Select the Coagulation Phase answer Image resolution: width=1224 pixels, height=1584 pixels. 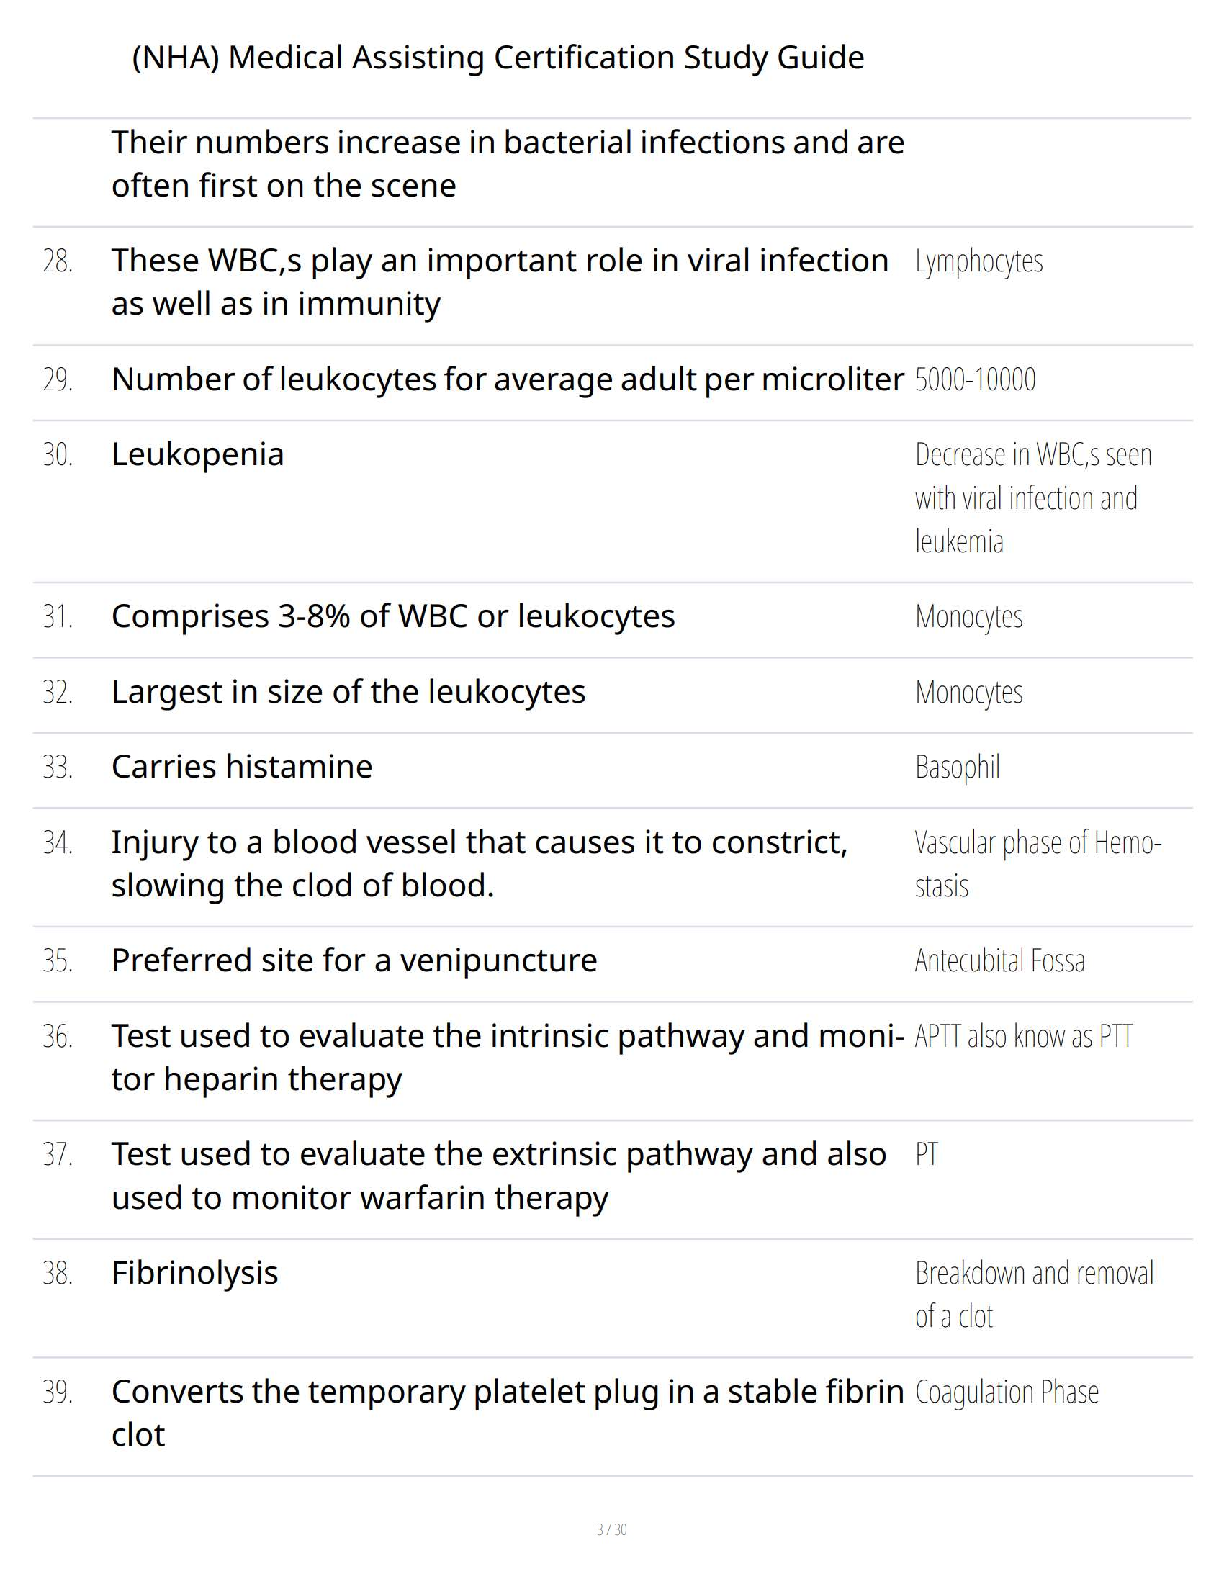[x=1006, y=1392]
